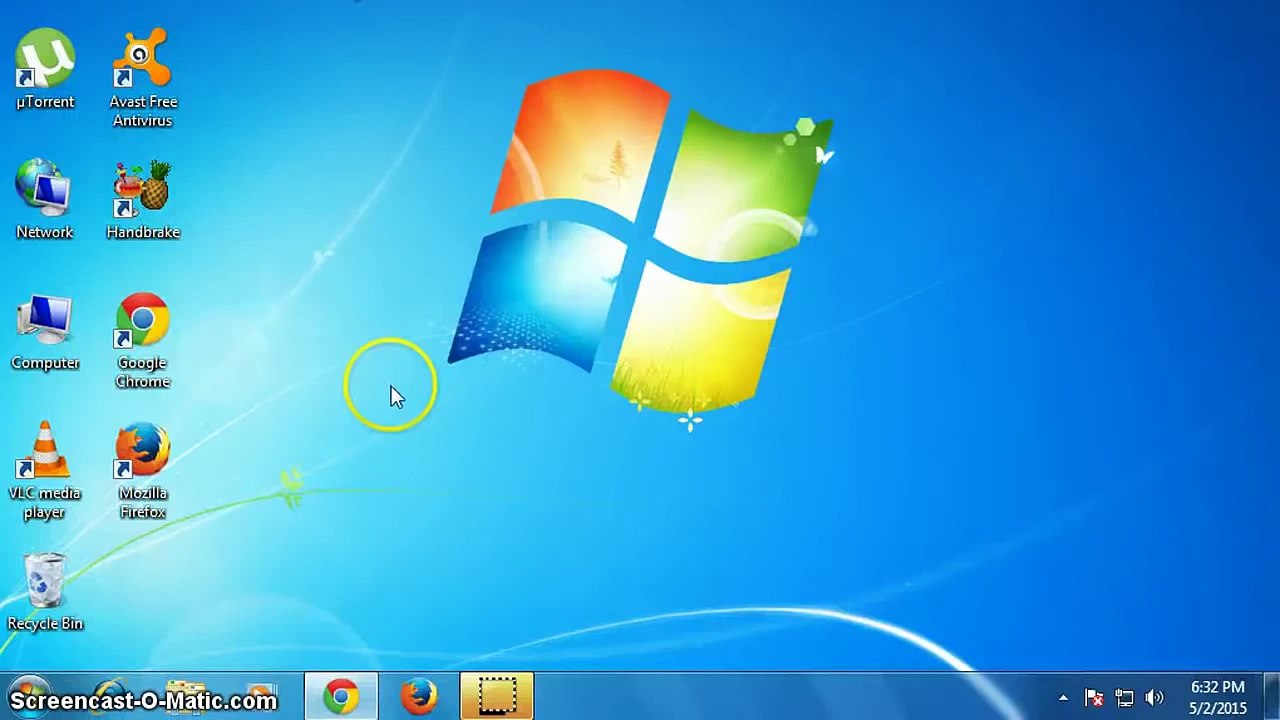Open the Start menu orb

click(29, 696)
